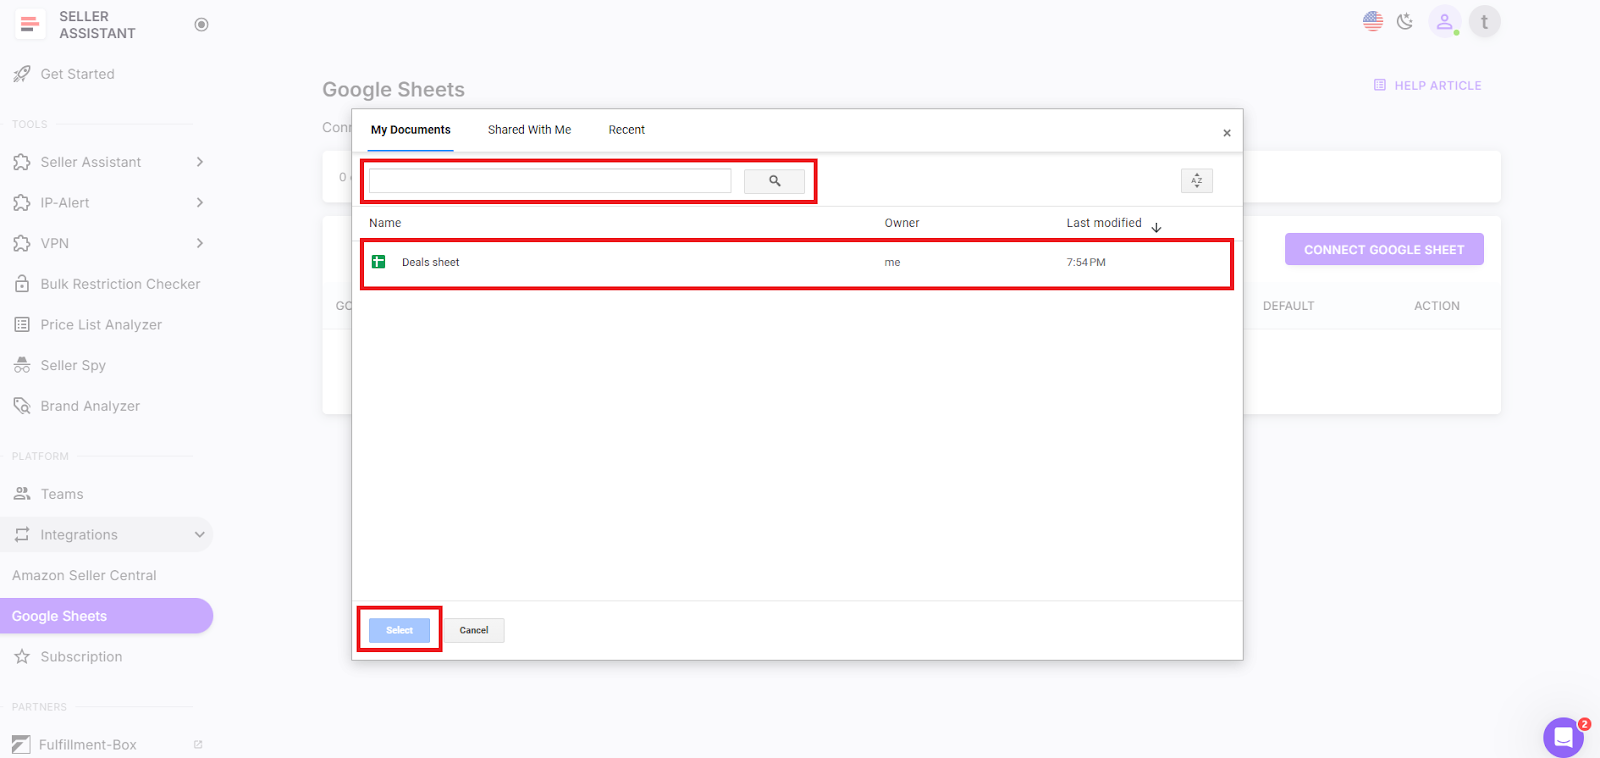Click the Cancel button
Screen dimensions: 1600x758
point(474,630)
